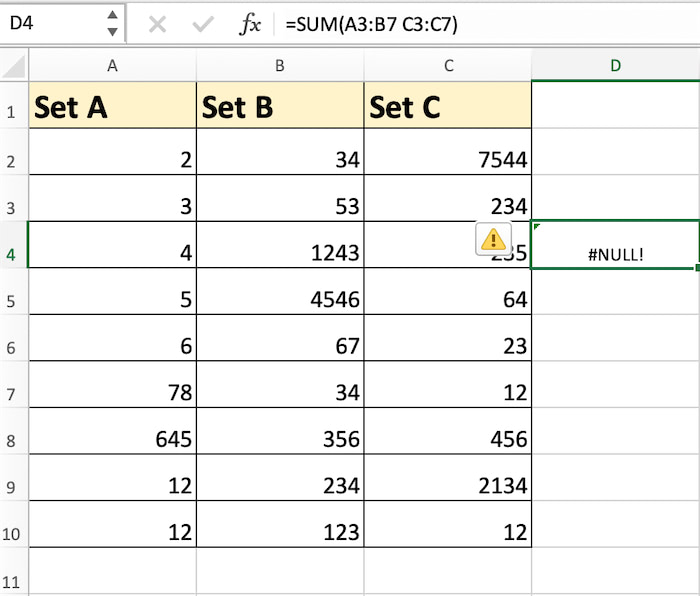Select column B header
This screenshot has width=700, height=596.
[280, 66]
